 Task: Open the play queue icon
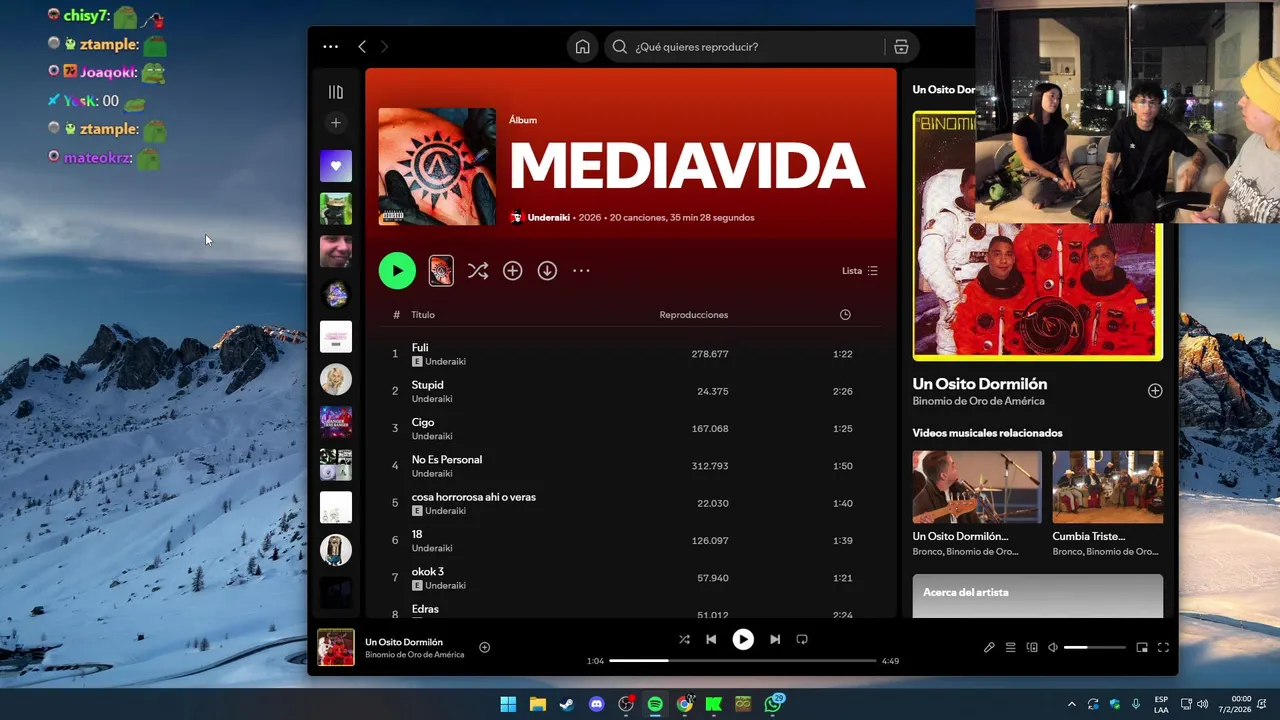pyautogui.click(x=1010, y=647)
